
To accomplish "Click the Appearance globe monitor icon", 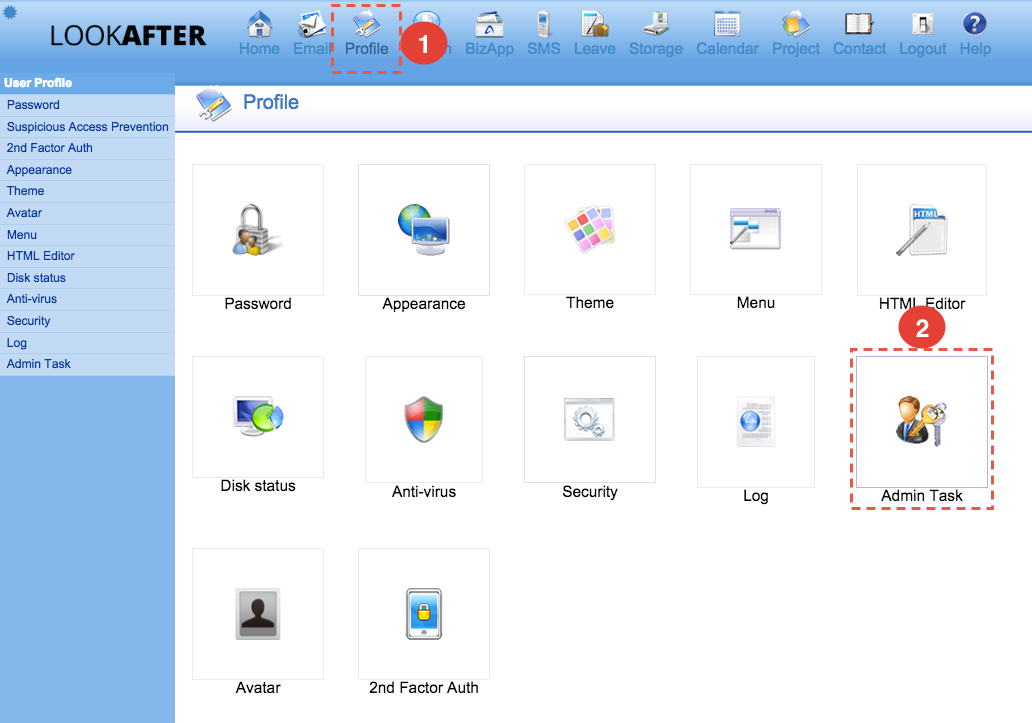I will (x=423, y=230).
